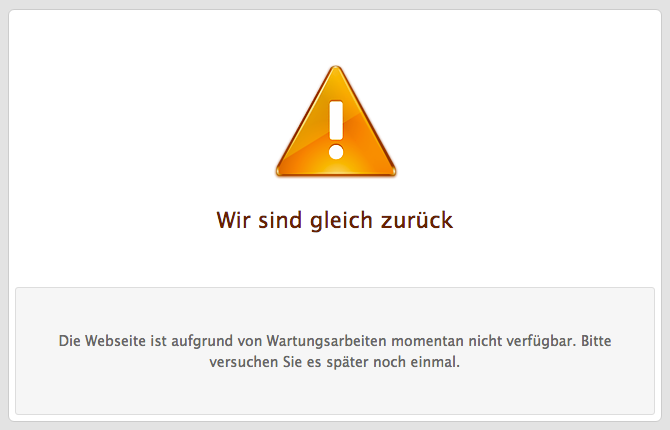This screenshot has height=430, width=670.
Task: Click the white dot of the exclamation mark
Action: point(336,152)
